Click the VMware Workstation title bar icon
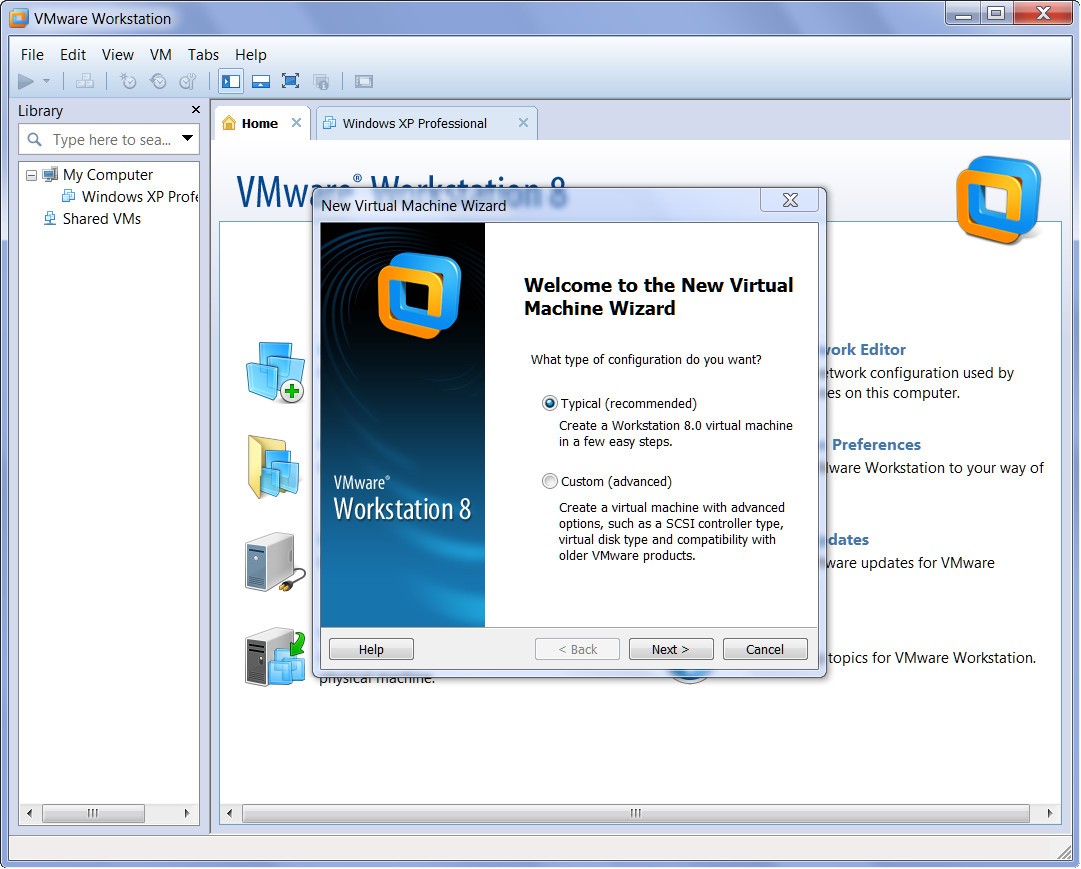Screen dimensions: 1081x869 tap(19, 19)
